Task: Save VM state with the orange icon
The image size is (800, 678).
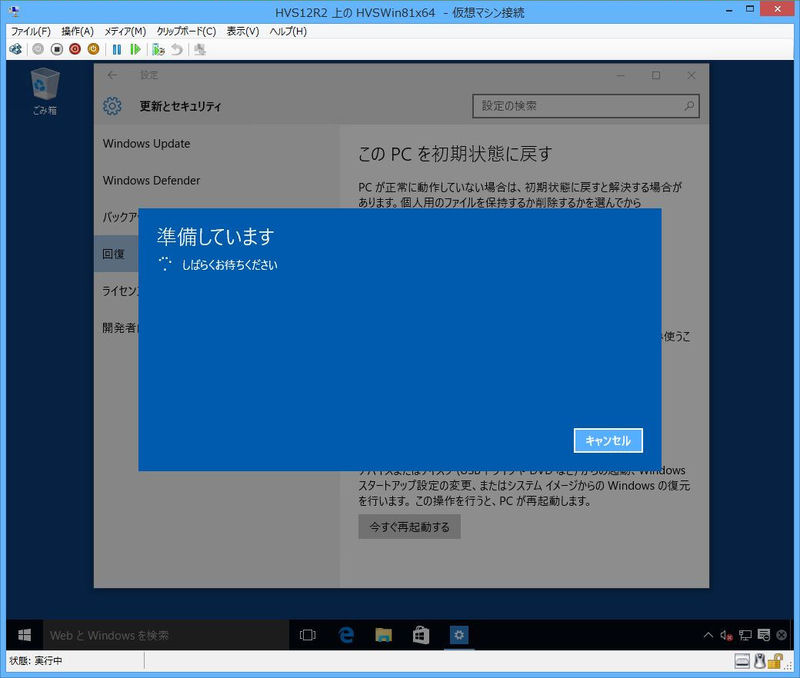Action: 94,49
